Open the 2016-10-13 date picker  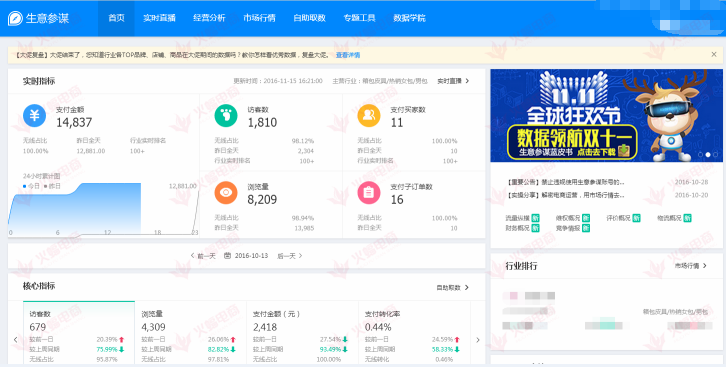[246, 255]
